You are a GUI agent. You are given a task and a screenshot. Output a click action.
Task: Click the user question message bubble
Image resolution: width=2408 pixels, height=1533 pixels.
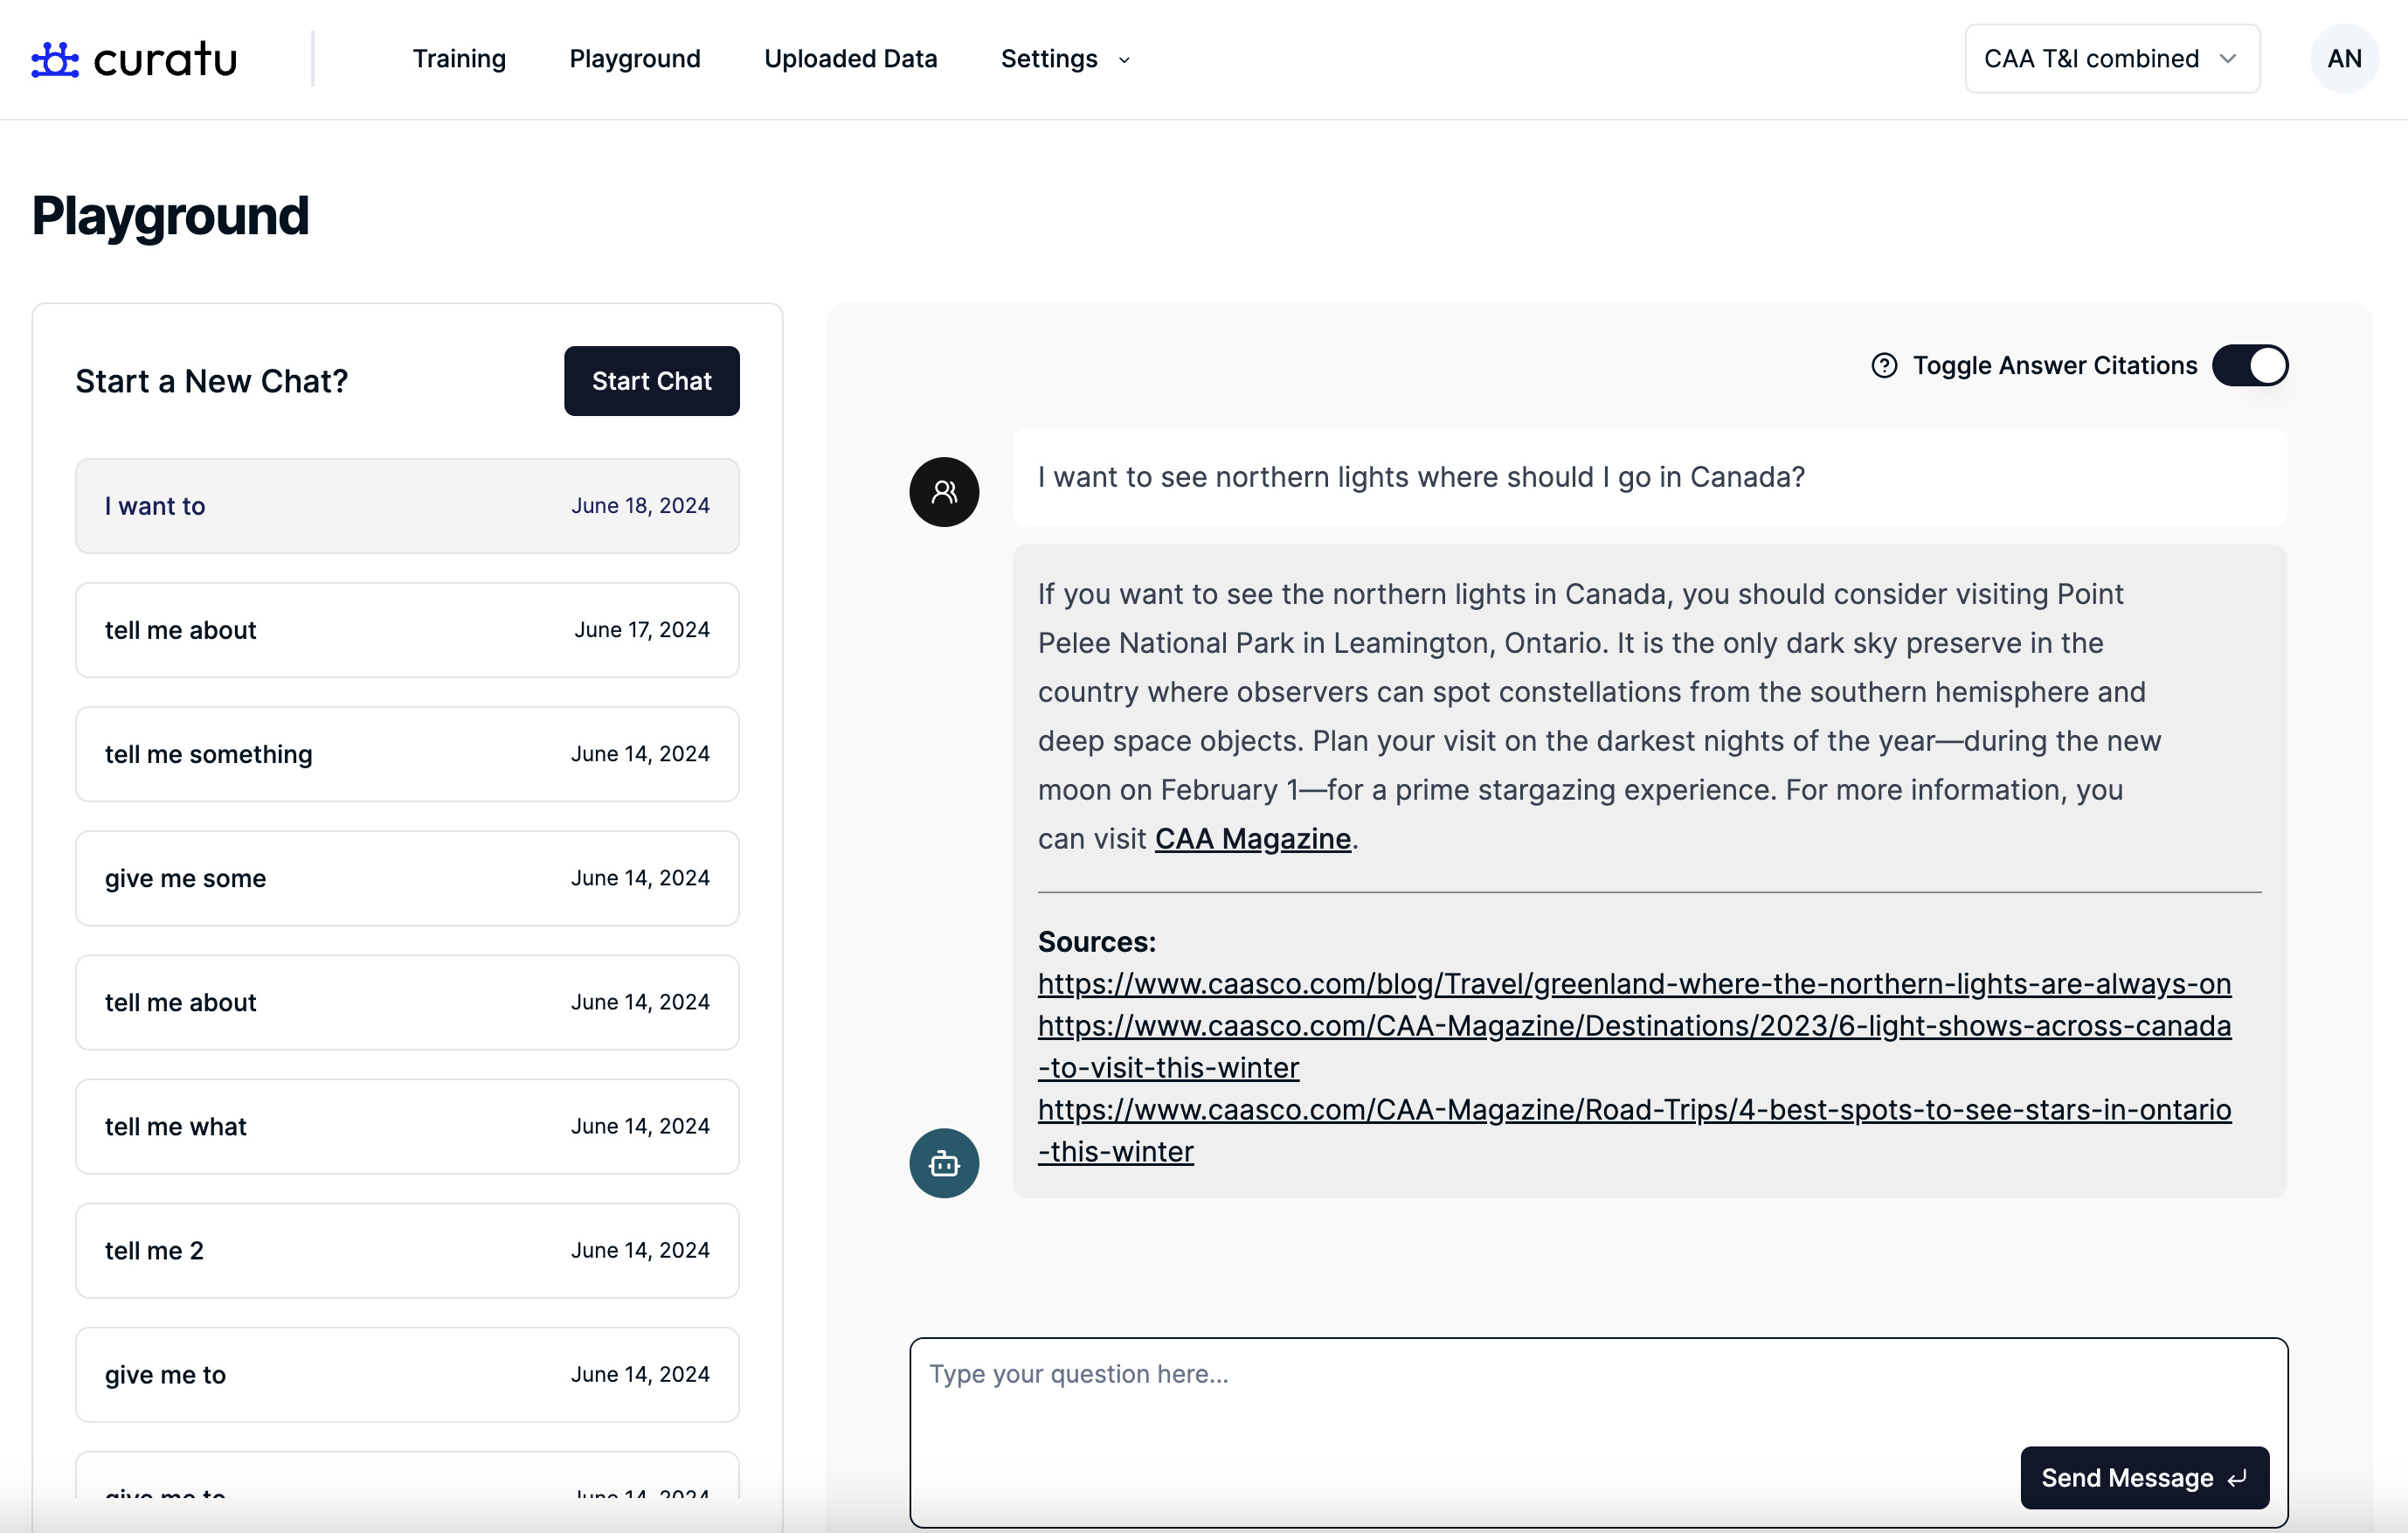(x=1649, y=477)
